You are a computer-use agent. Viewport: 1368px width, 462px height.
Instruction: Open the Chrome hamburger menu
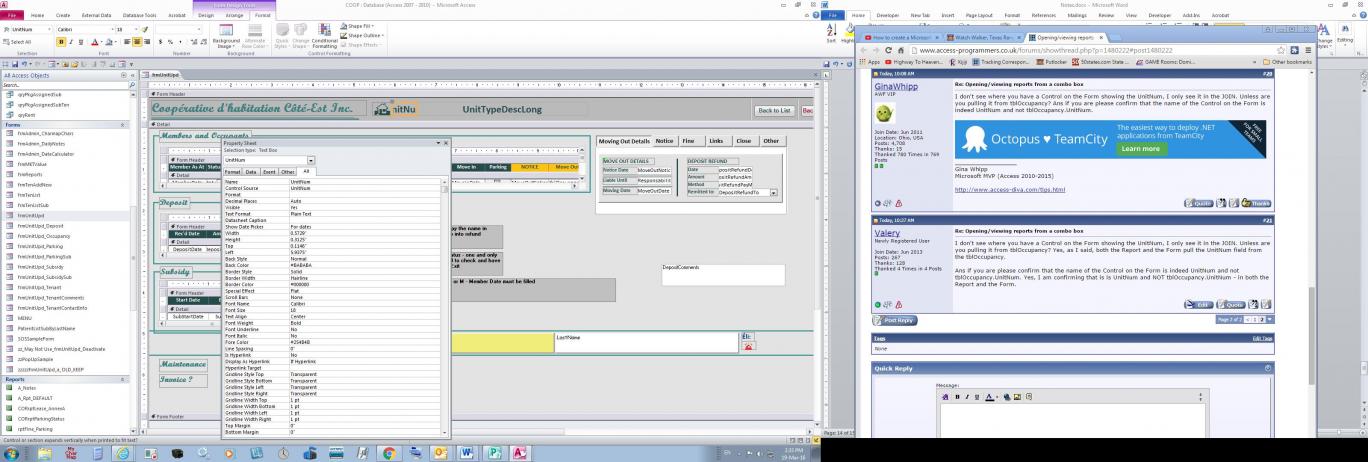coord(1306,49)
